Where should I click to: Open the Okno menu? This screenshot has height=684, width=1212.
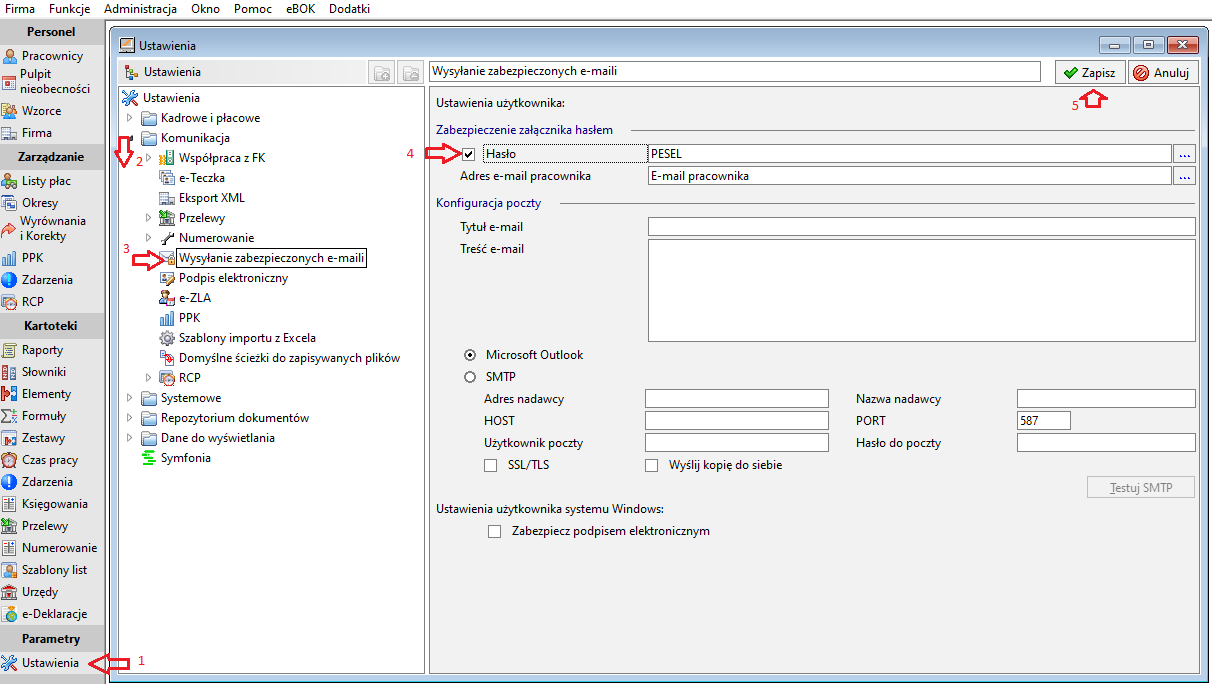click(205, 9)
